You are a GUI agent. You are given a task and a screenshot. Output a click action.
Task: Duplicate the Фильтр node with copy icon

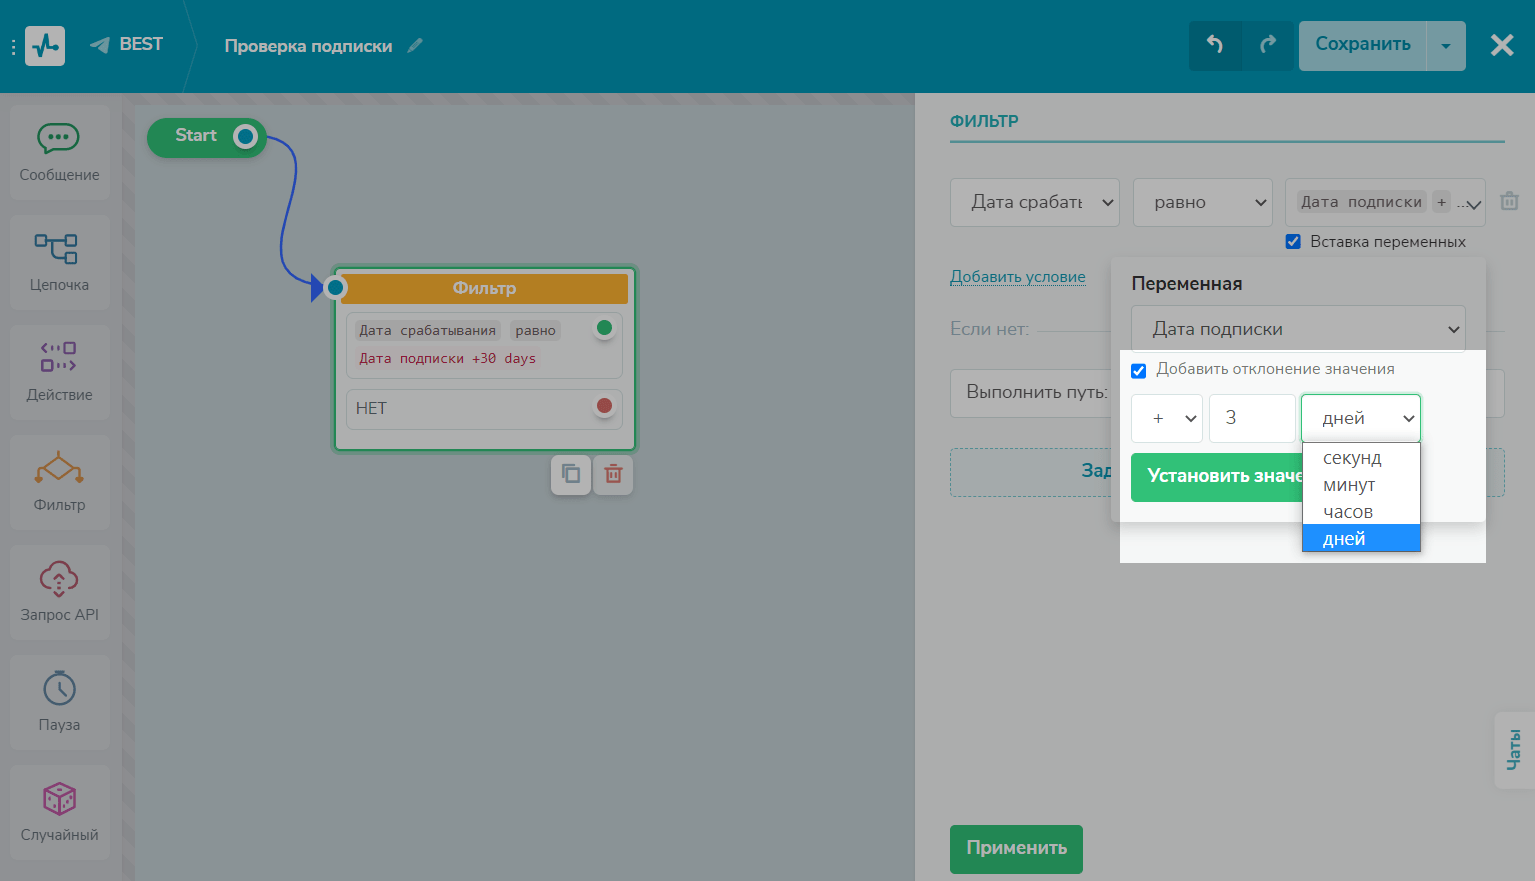(571, 474)
